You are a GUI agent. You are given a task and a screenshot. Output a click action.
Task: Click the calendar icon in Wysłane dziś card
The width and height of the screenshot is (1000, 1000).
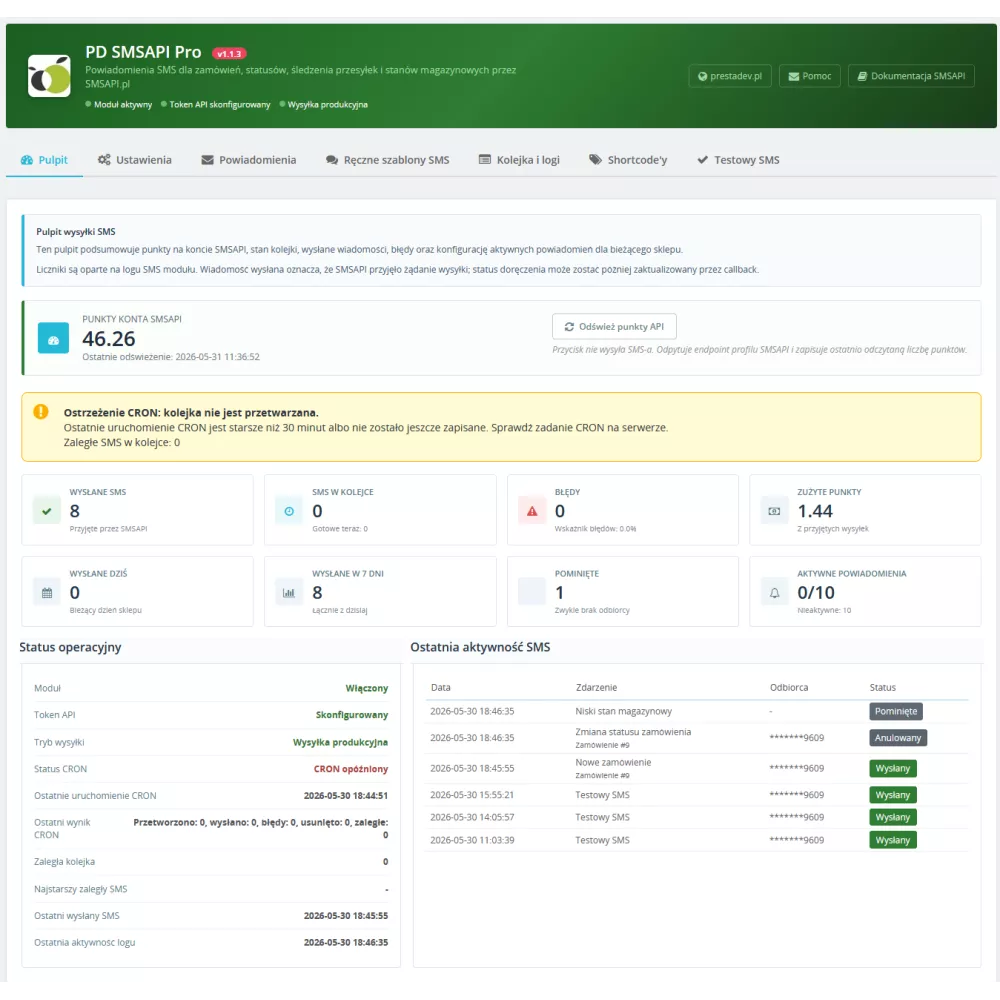click(x=47, y=592)
